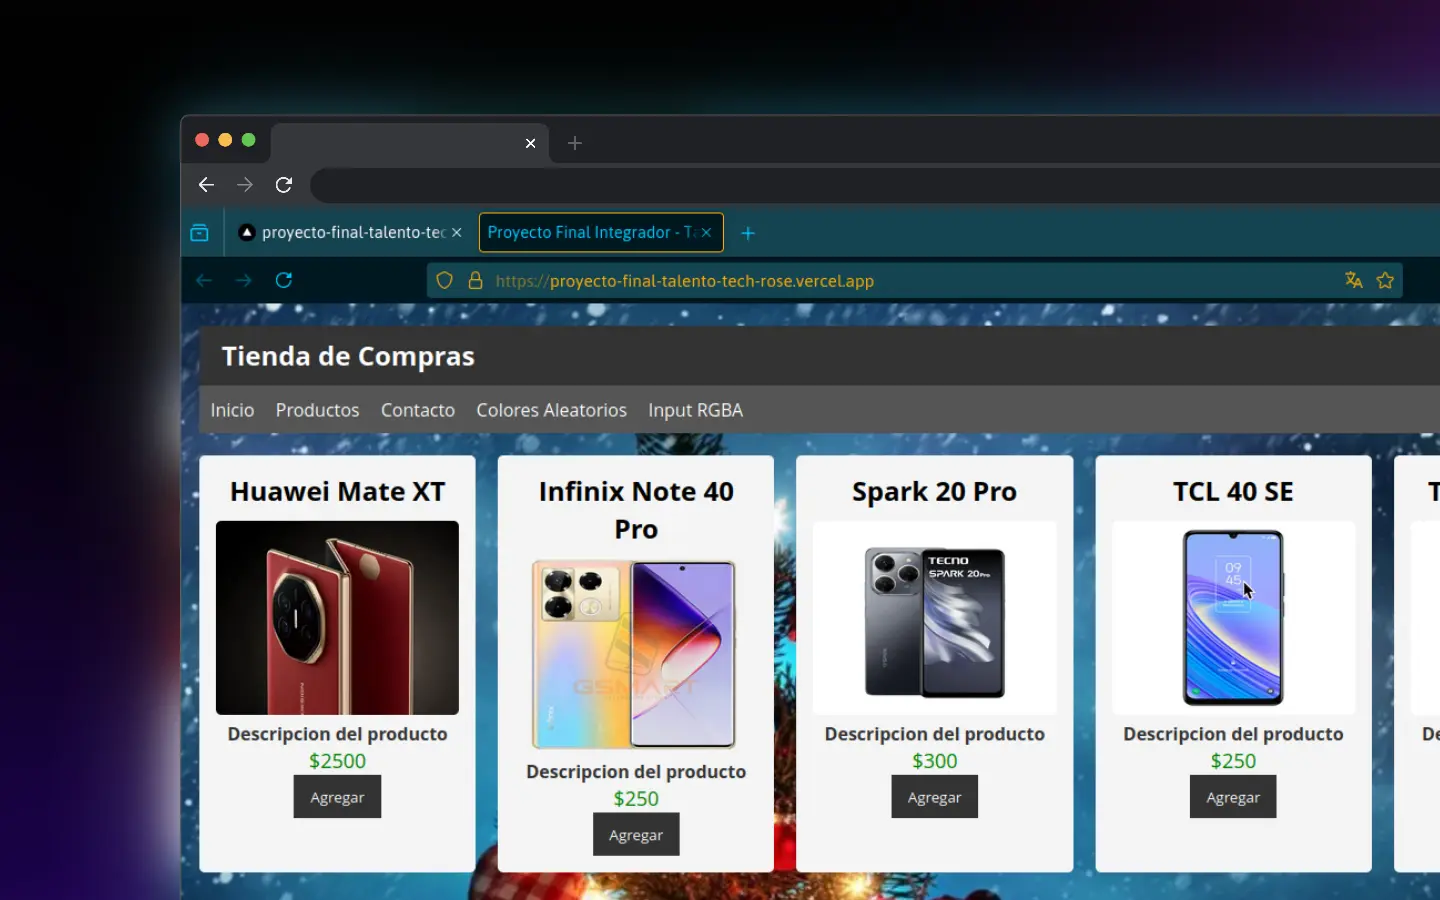This screenshot has width=1440, height=900.
Task: Translate this page icon
Action: (x=1353, y=280)
